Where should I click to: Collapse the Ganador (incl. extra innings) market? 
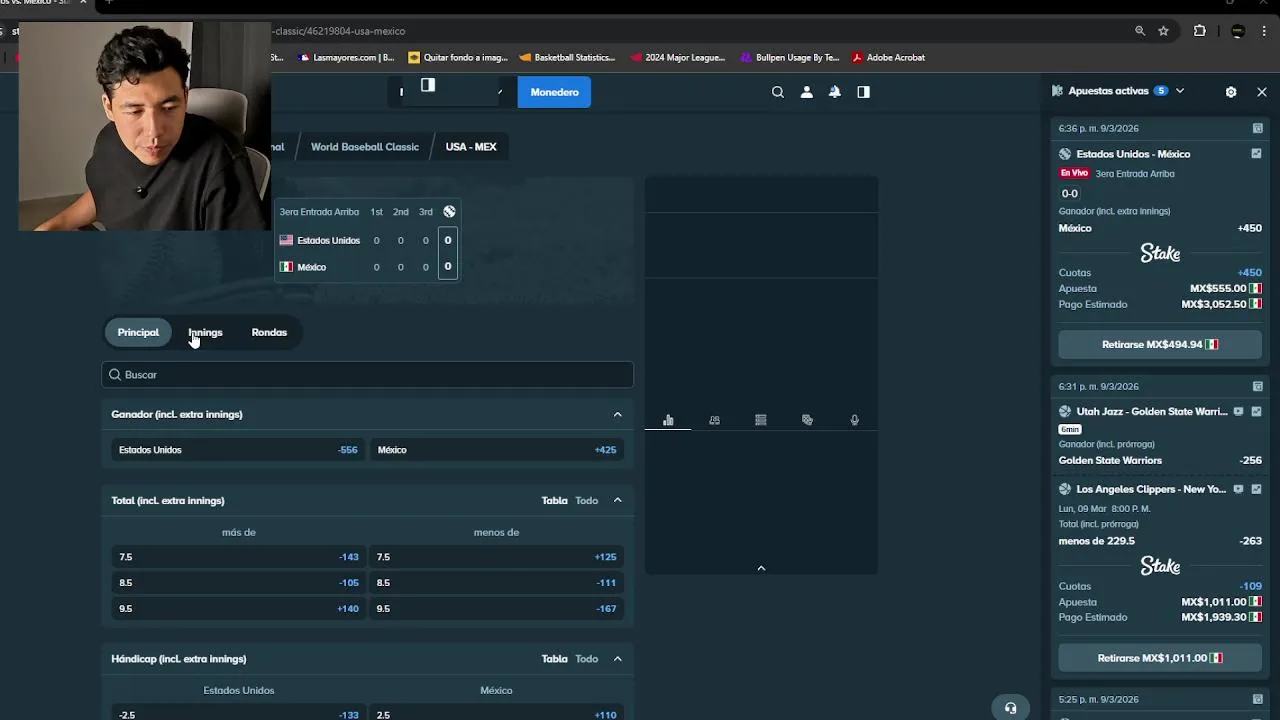point(617,414)
